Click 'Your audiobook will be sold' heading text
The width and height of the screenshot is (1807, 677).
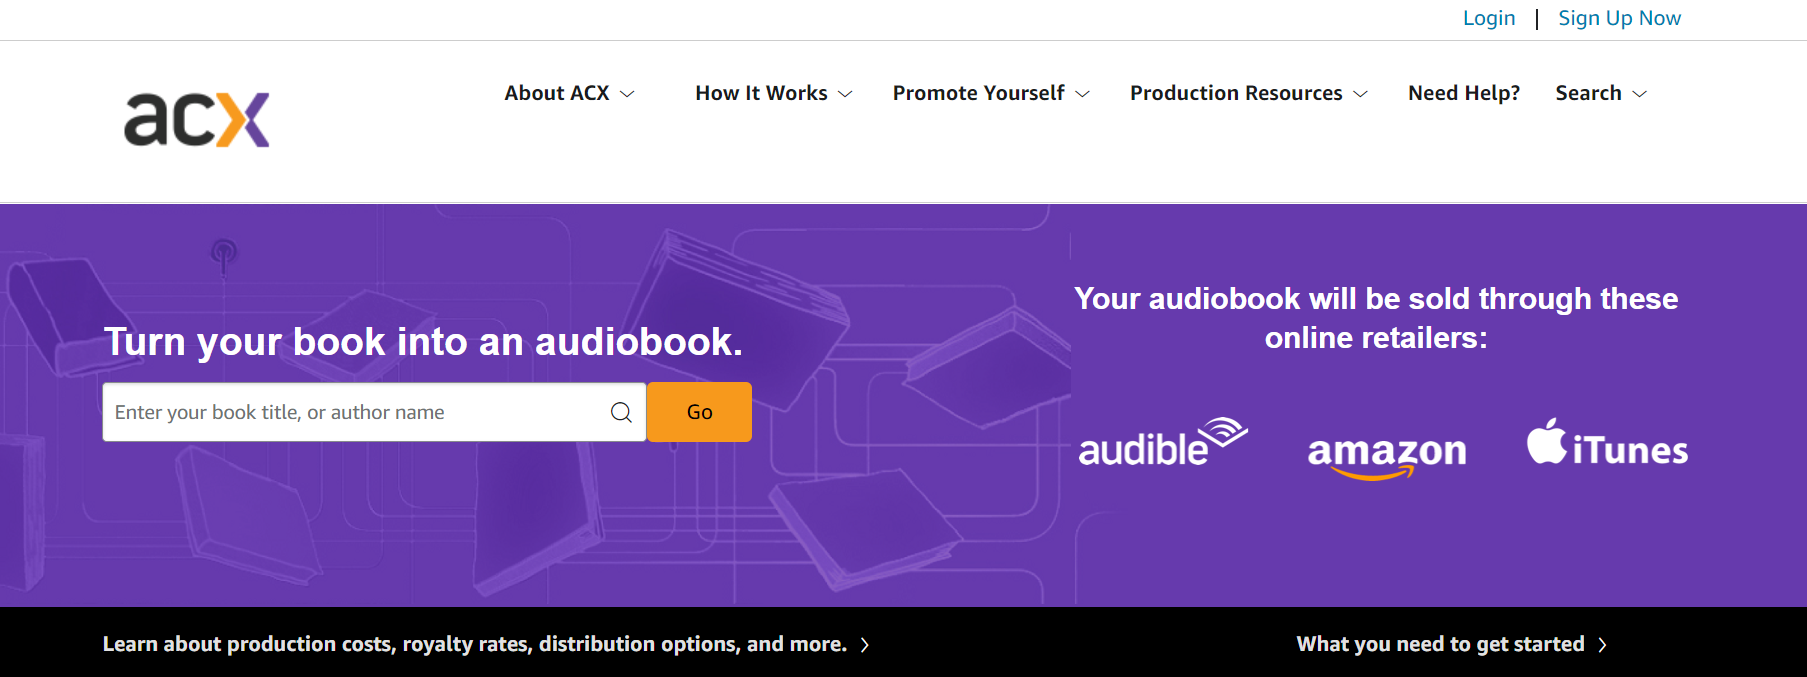pos(1376,318)
